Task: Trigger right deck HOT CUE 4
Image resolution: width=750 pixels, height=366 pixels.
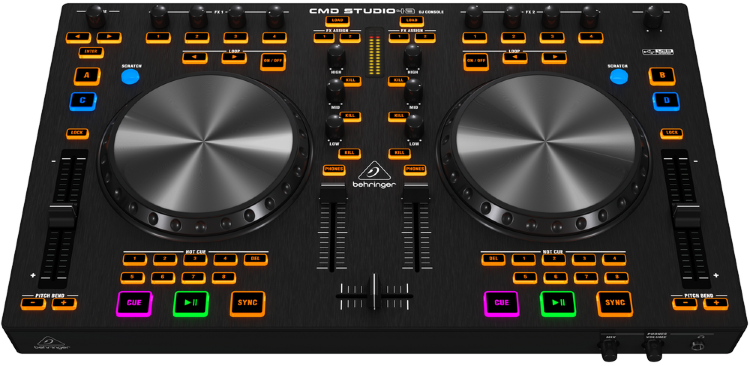Action: coord(614,260)
